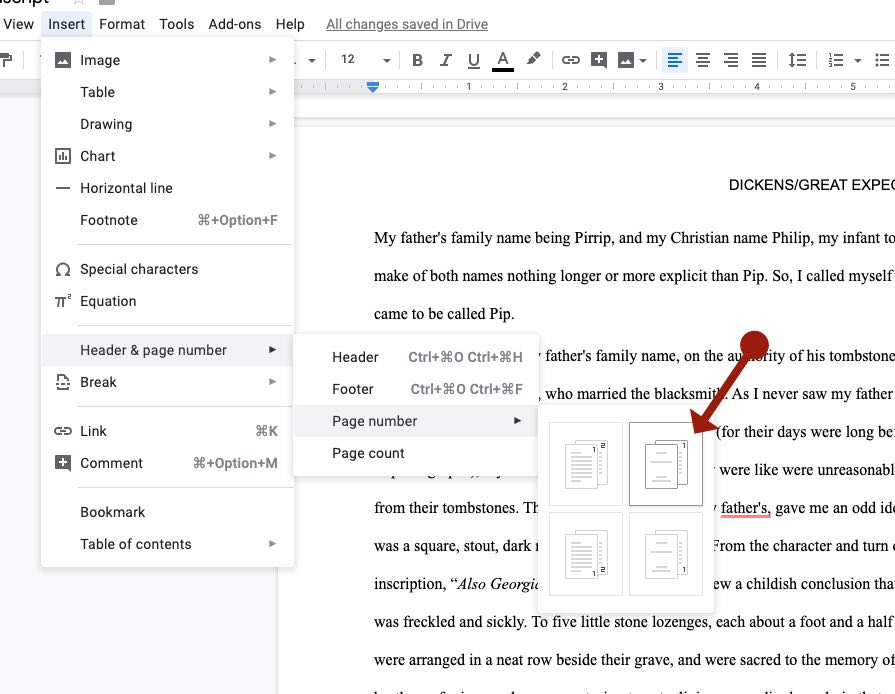Viewport: 895px width, 694px height.
Task: Select Footnote from the Insert menu
Action: pos(108,220)
